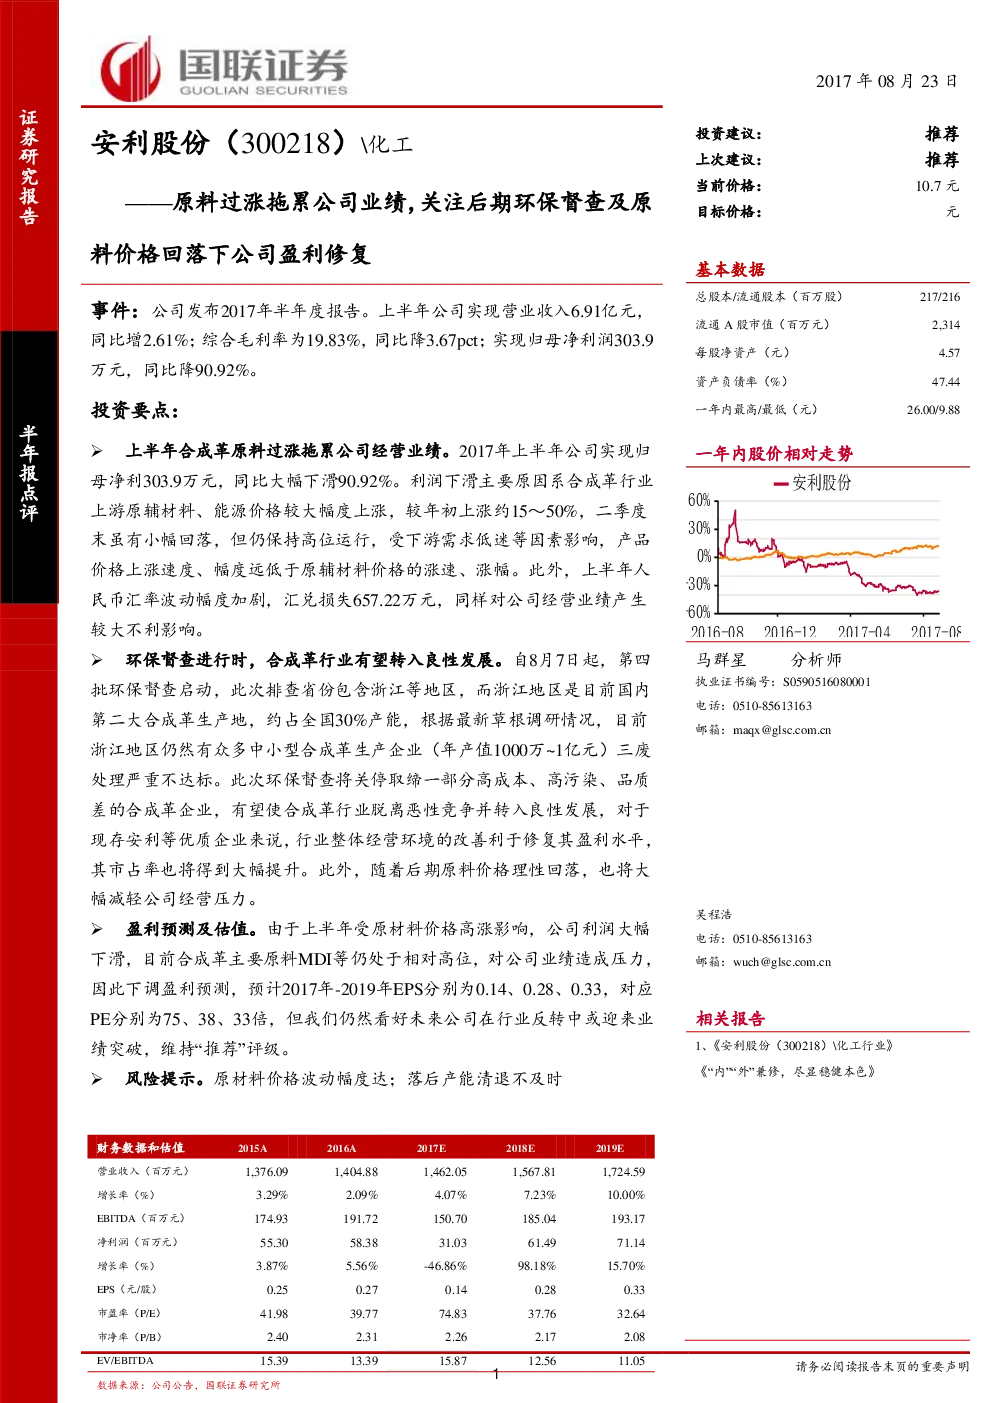This screenshot has height=1403, width=992.
Task: Click 2019E revenue value 1,724.59
Action: [623, 1172]
